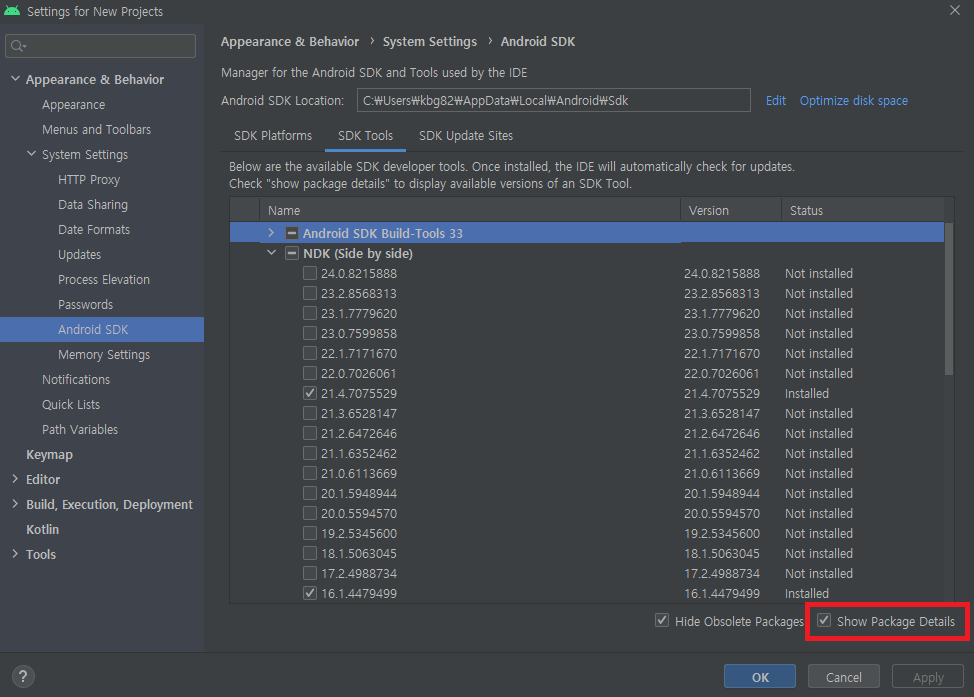Select the 23.1.7779620 NDK row name
Viewport: 974px width, 697px height.
click(x=358, y=314)
